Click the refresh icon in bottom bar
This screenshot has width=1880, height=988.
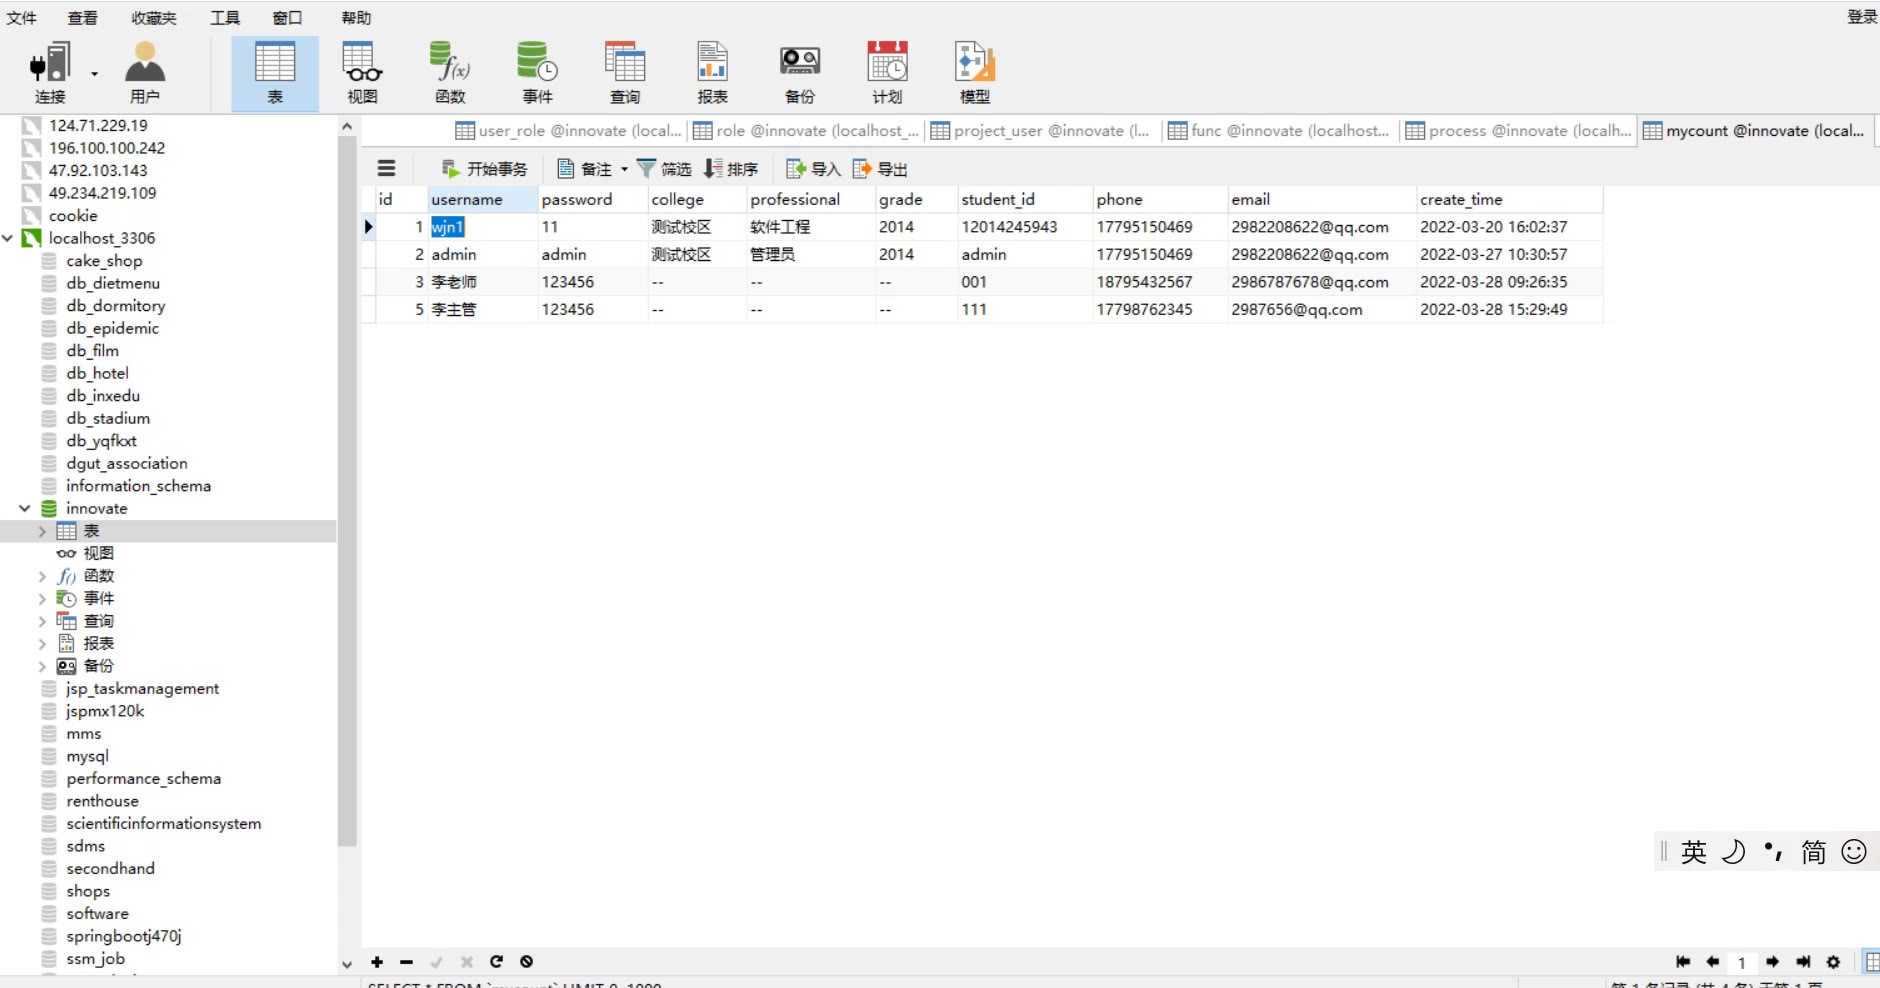[x=496, y=962]
